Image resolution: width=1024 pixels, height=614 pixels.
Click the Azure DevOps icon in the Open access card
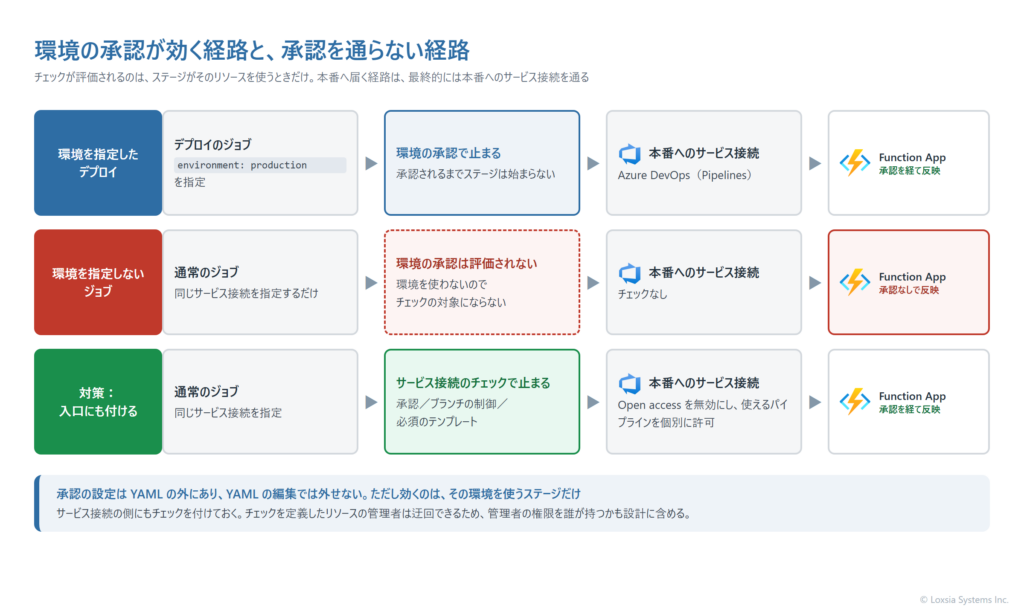pos(630,383)
